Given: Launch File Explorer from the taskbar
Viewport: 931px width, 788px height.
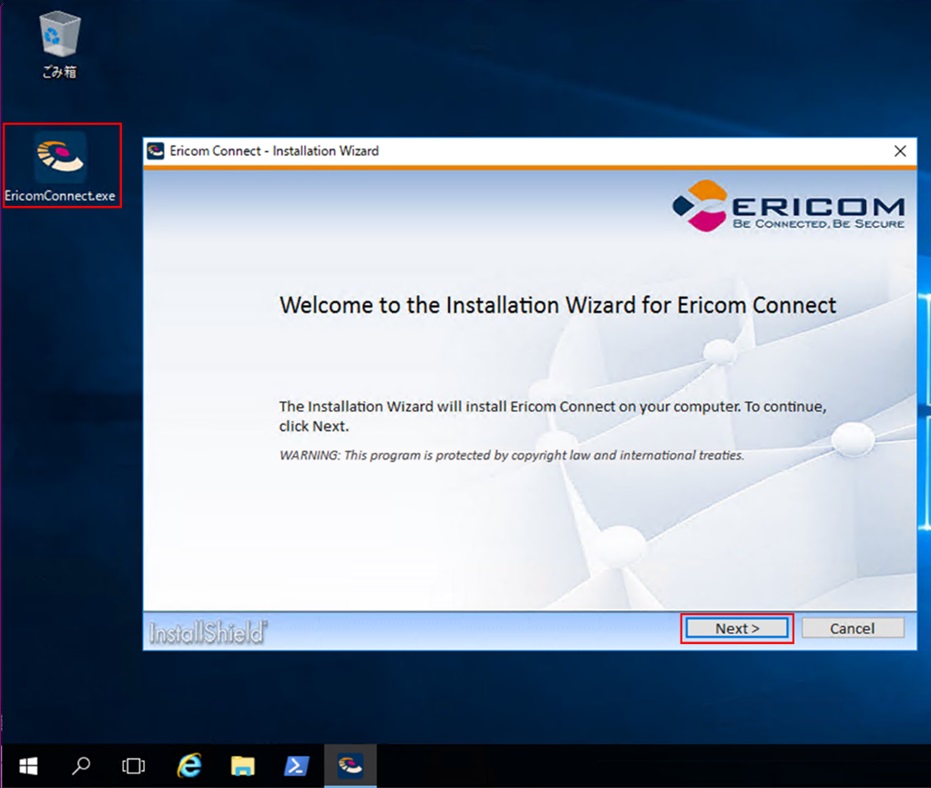Looking at the screenshot, I should point(243,766).
